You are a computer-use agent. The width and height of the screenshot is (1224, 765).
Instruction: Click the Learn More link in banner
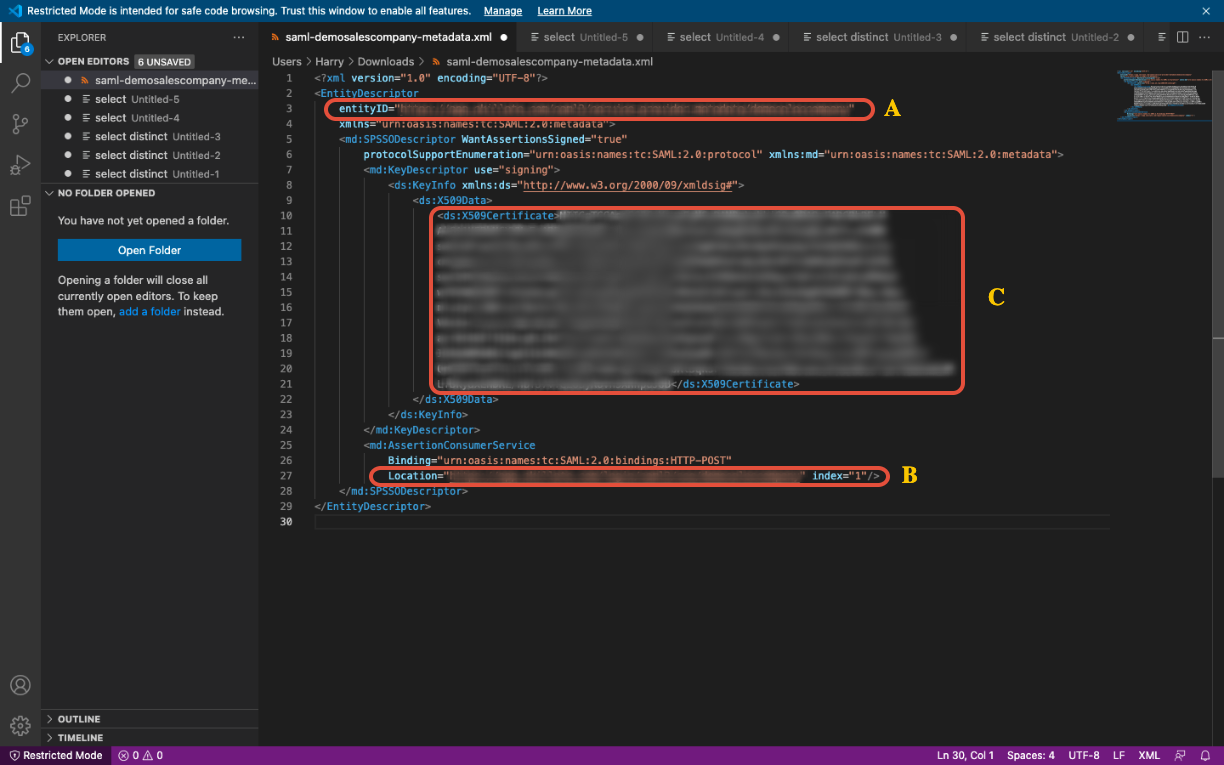coord(564,11)
